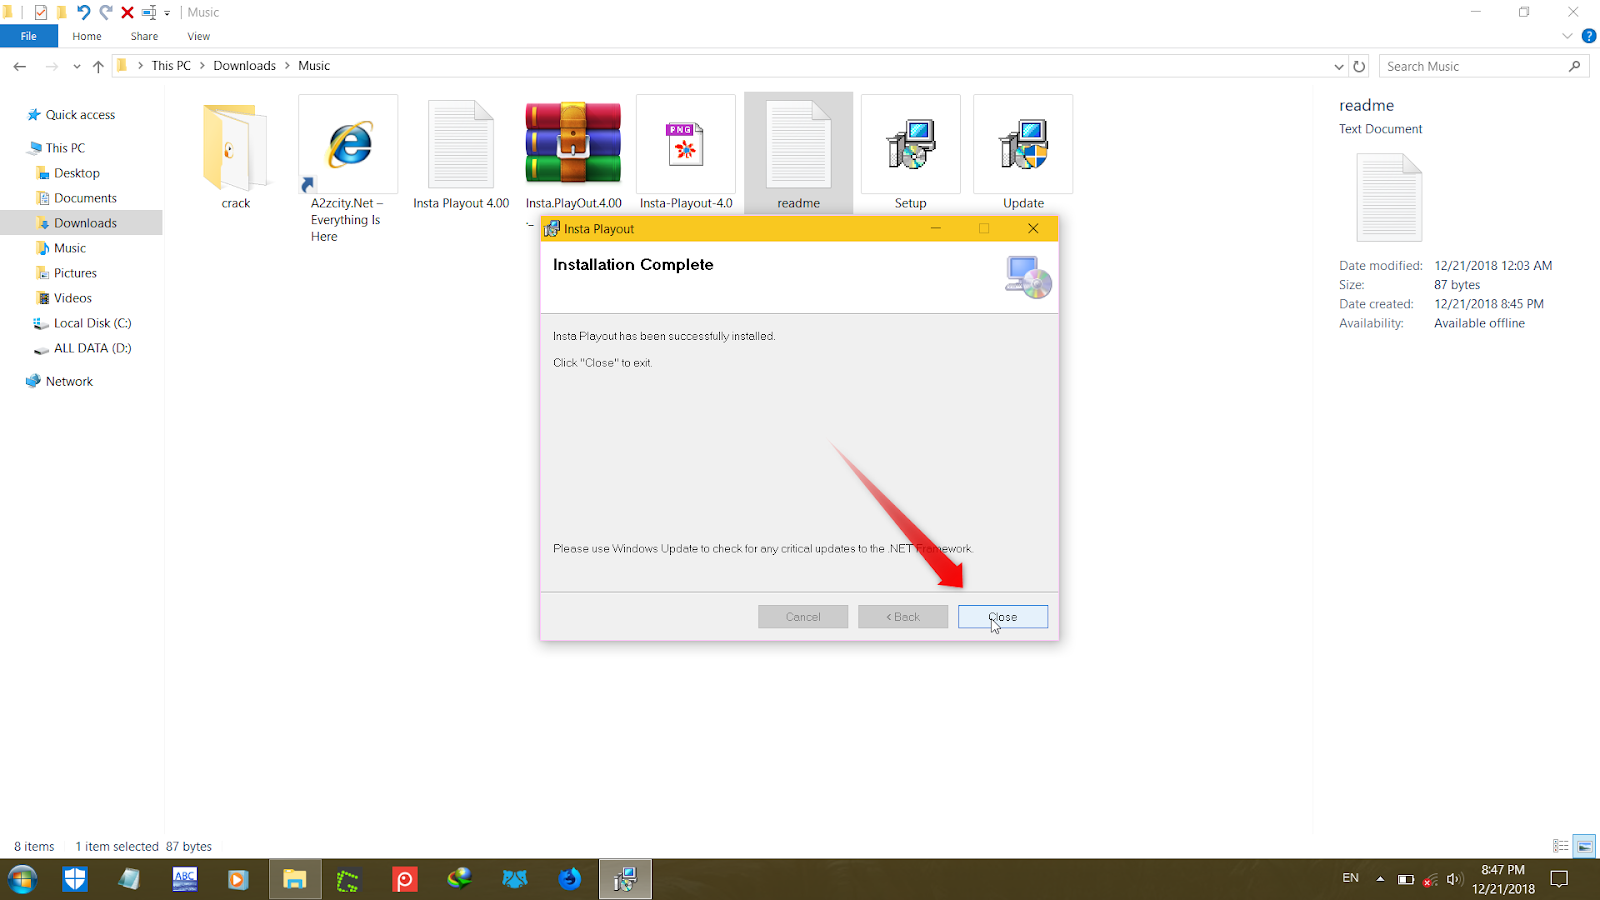Select the Insta Playout 4.00 text file

pos(461,156)
